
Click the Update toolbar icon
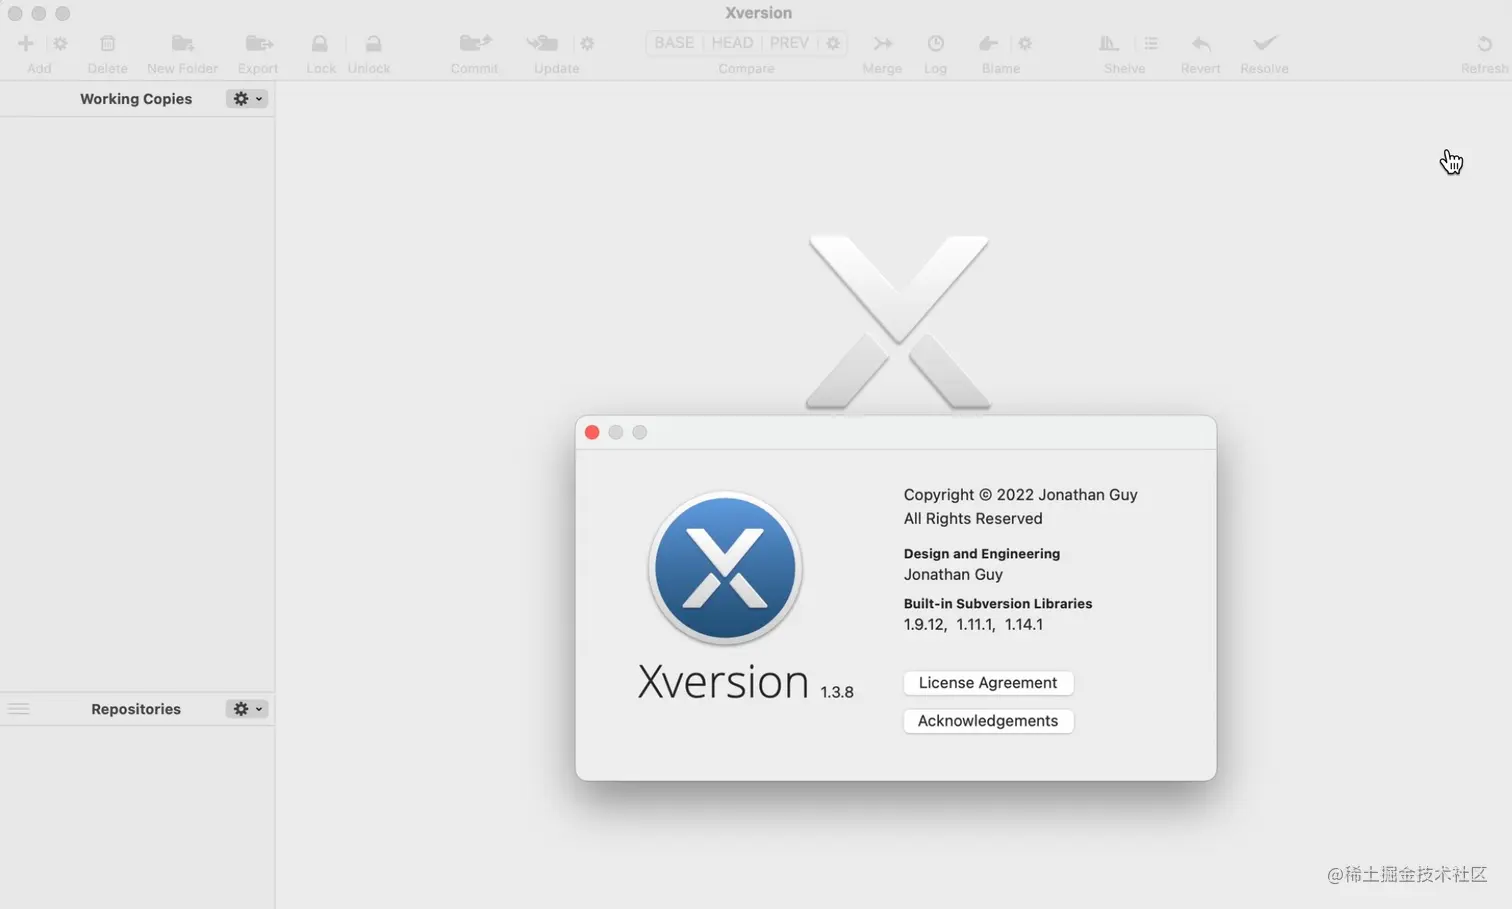point(543,43)
